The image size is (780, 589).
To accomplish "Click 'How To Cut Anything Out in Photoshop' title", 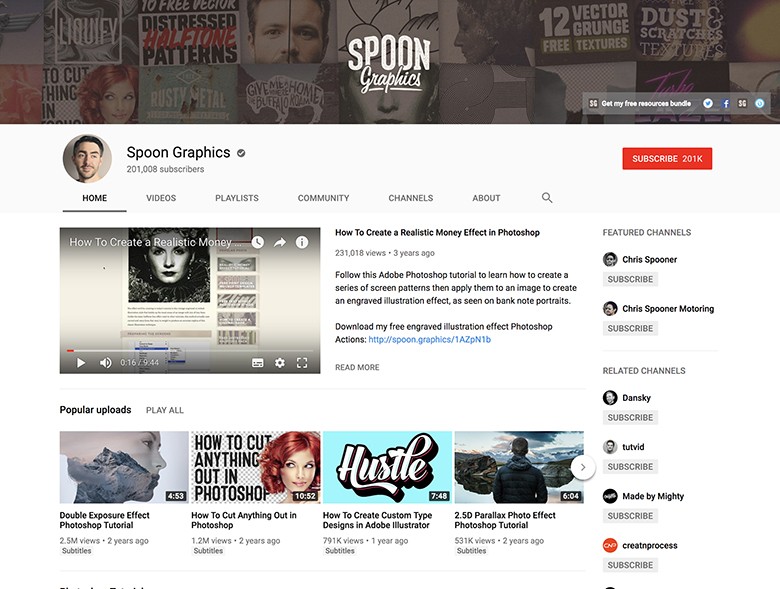I will click(244, 520).
